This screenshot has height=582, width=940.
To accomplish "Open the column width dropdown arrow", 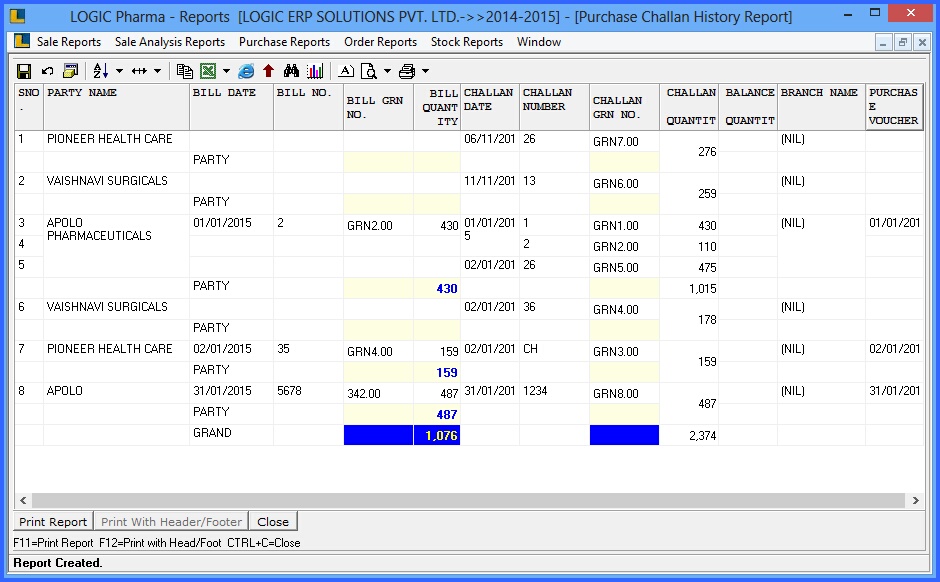I will tap(157, 71).
